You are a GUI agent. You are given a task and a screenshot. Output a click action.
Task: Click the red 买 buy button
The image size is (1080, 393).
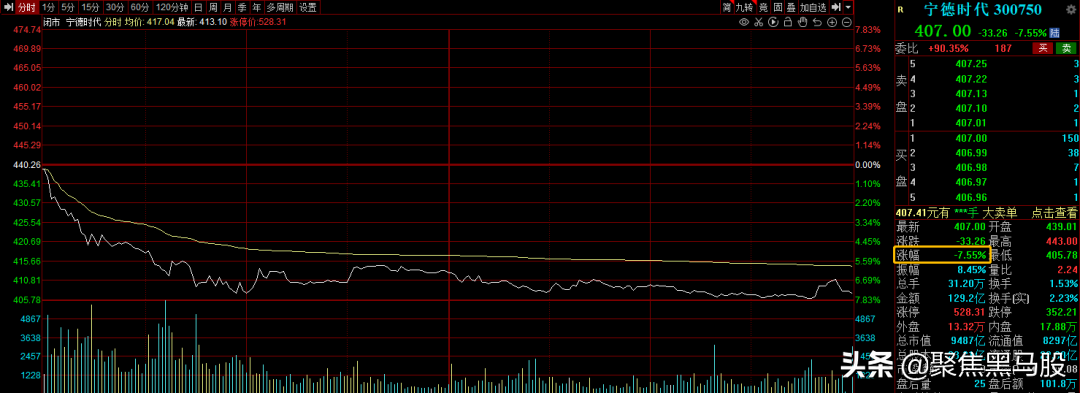1043,48
